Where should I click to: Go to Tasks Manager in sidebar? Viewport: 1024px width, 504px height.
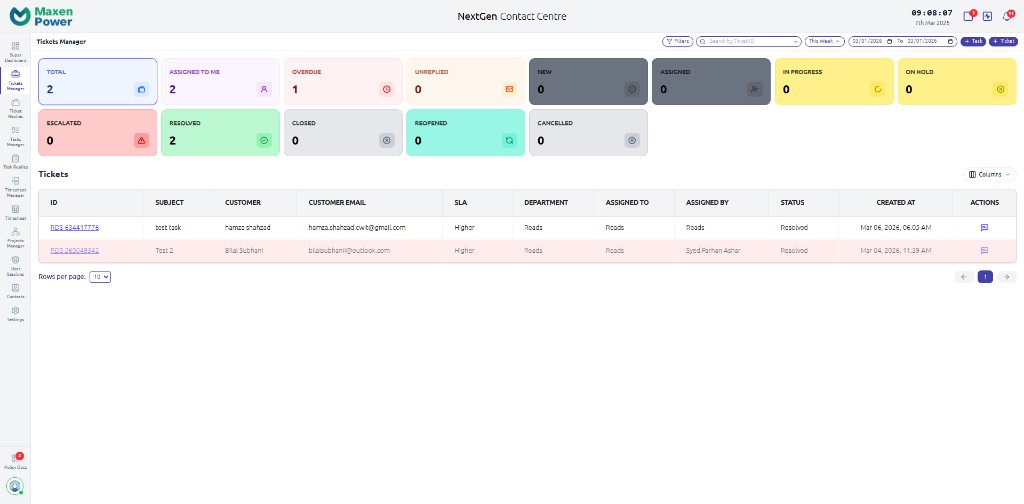point(15,136)
